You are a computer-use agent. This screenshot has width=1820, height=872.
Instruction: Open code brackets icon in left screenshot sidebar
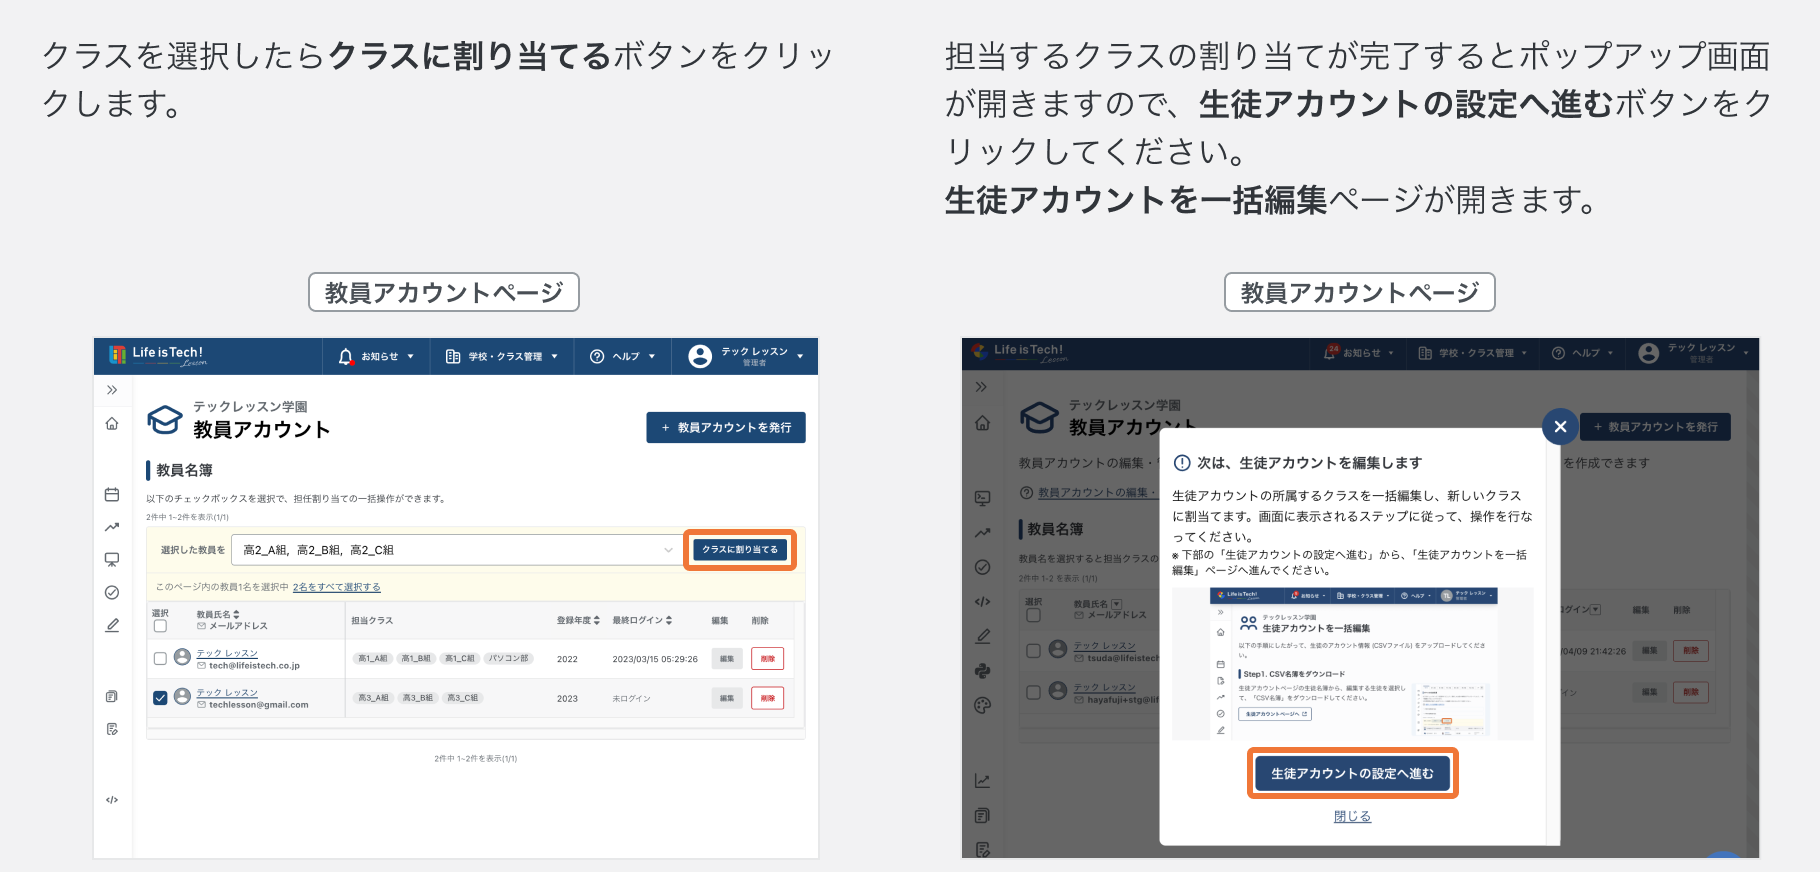pos(112,800)
